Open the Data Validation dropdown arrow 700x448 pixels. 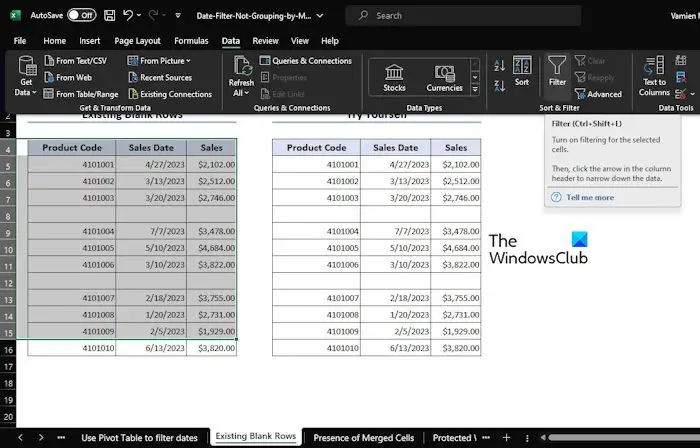point(692,94)
